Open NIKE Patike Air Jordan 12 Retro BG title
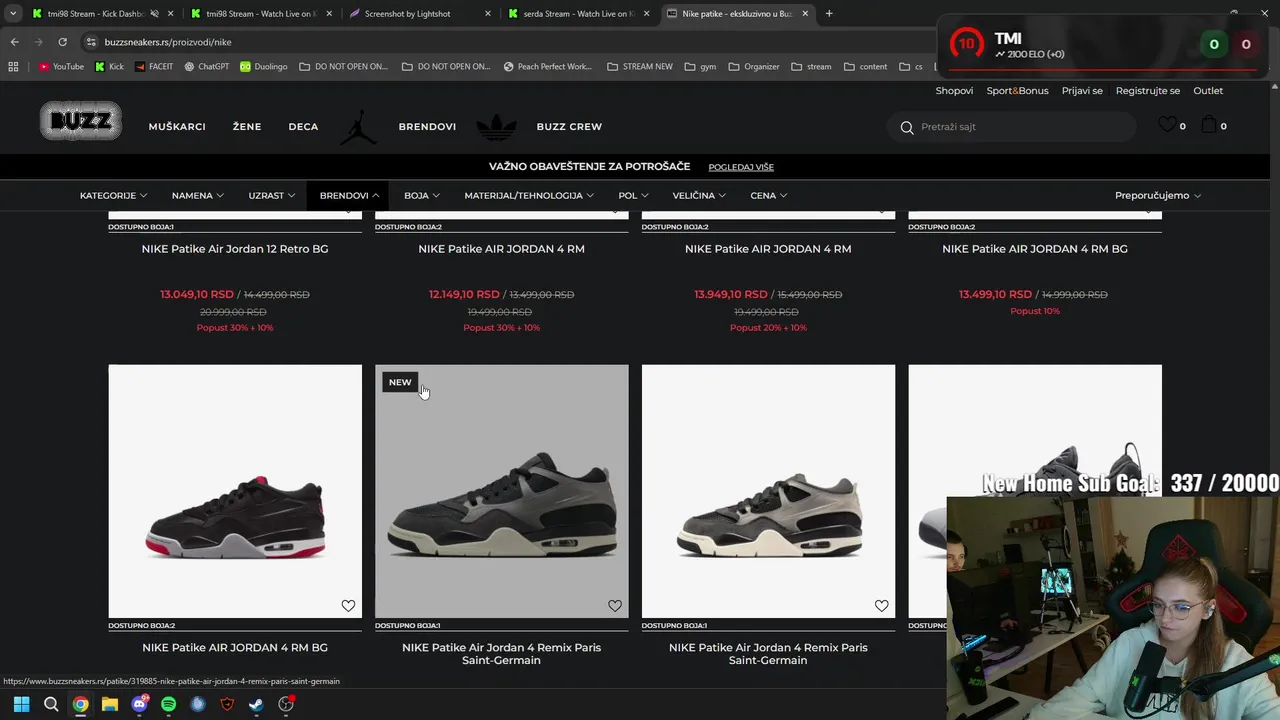The height and width of the screenshot is (720, 1280). 235,249
